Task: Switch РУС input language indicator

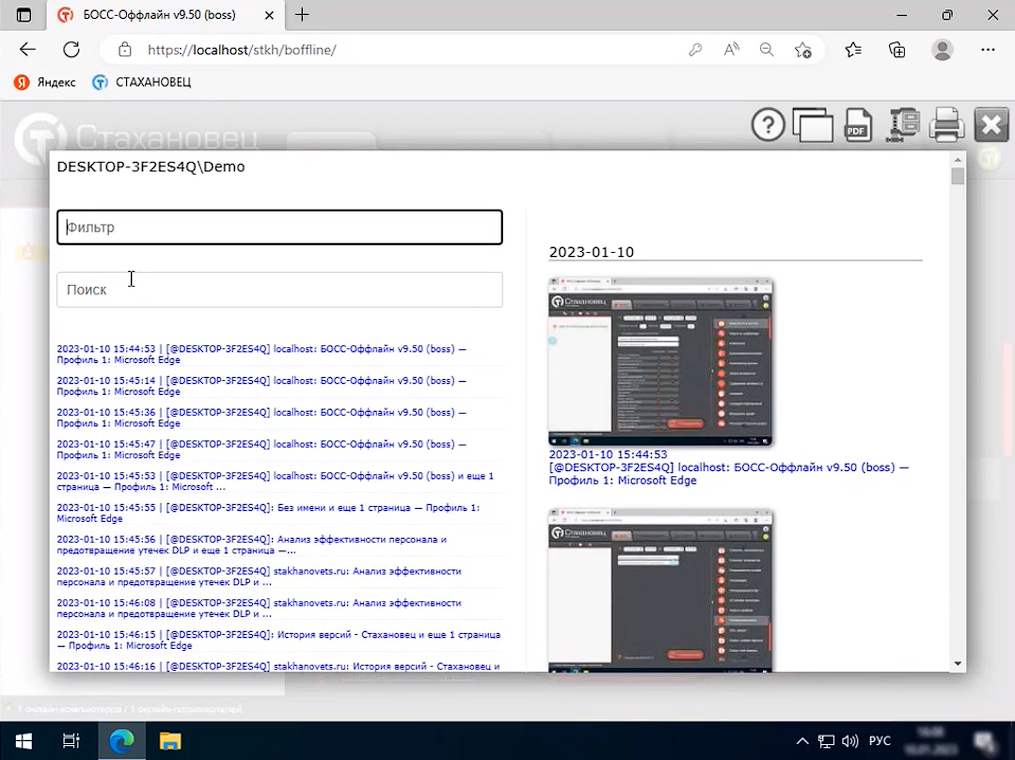Action: coord(880,741)
